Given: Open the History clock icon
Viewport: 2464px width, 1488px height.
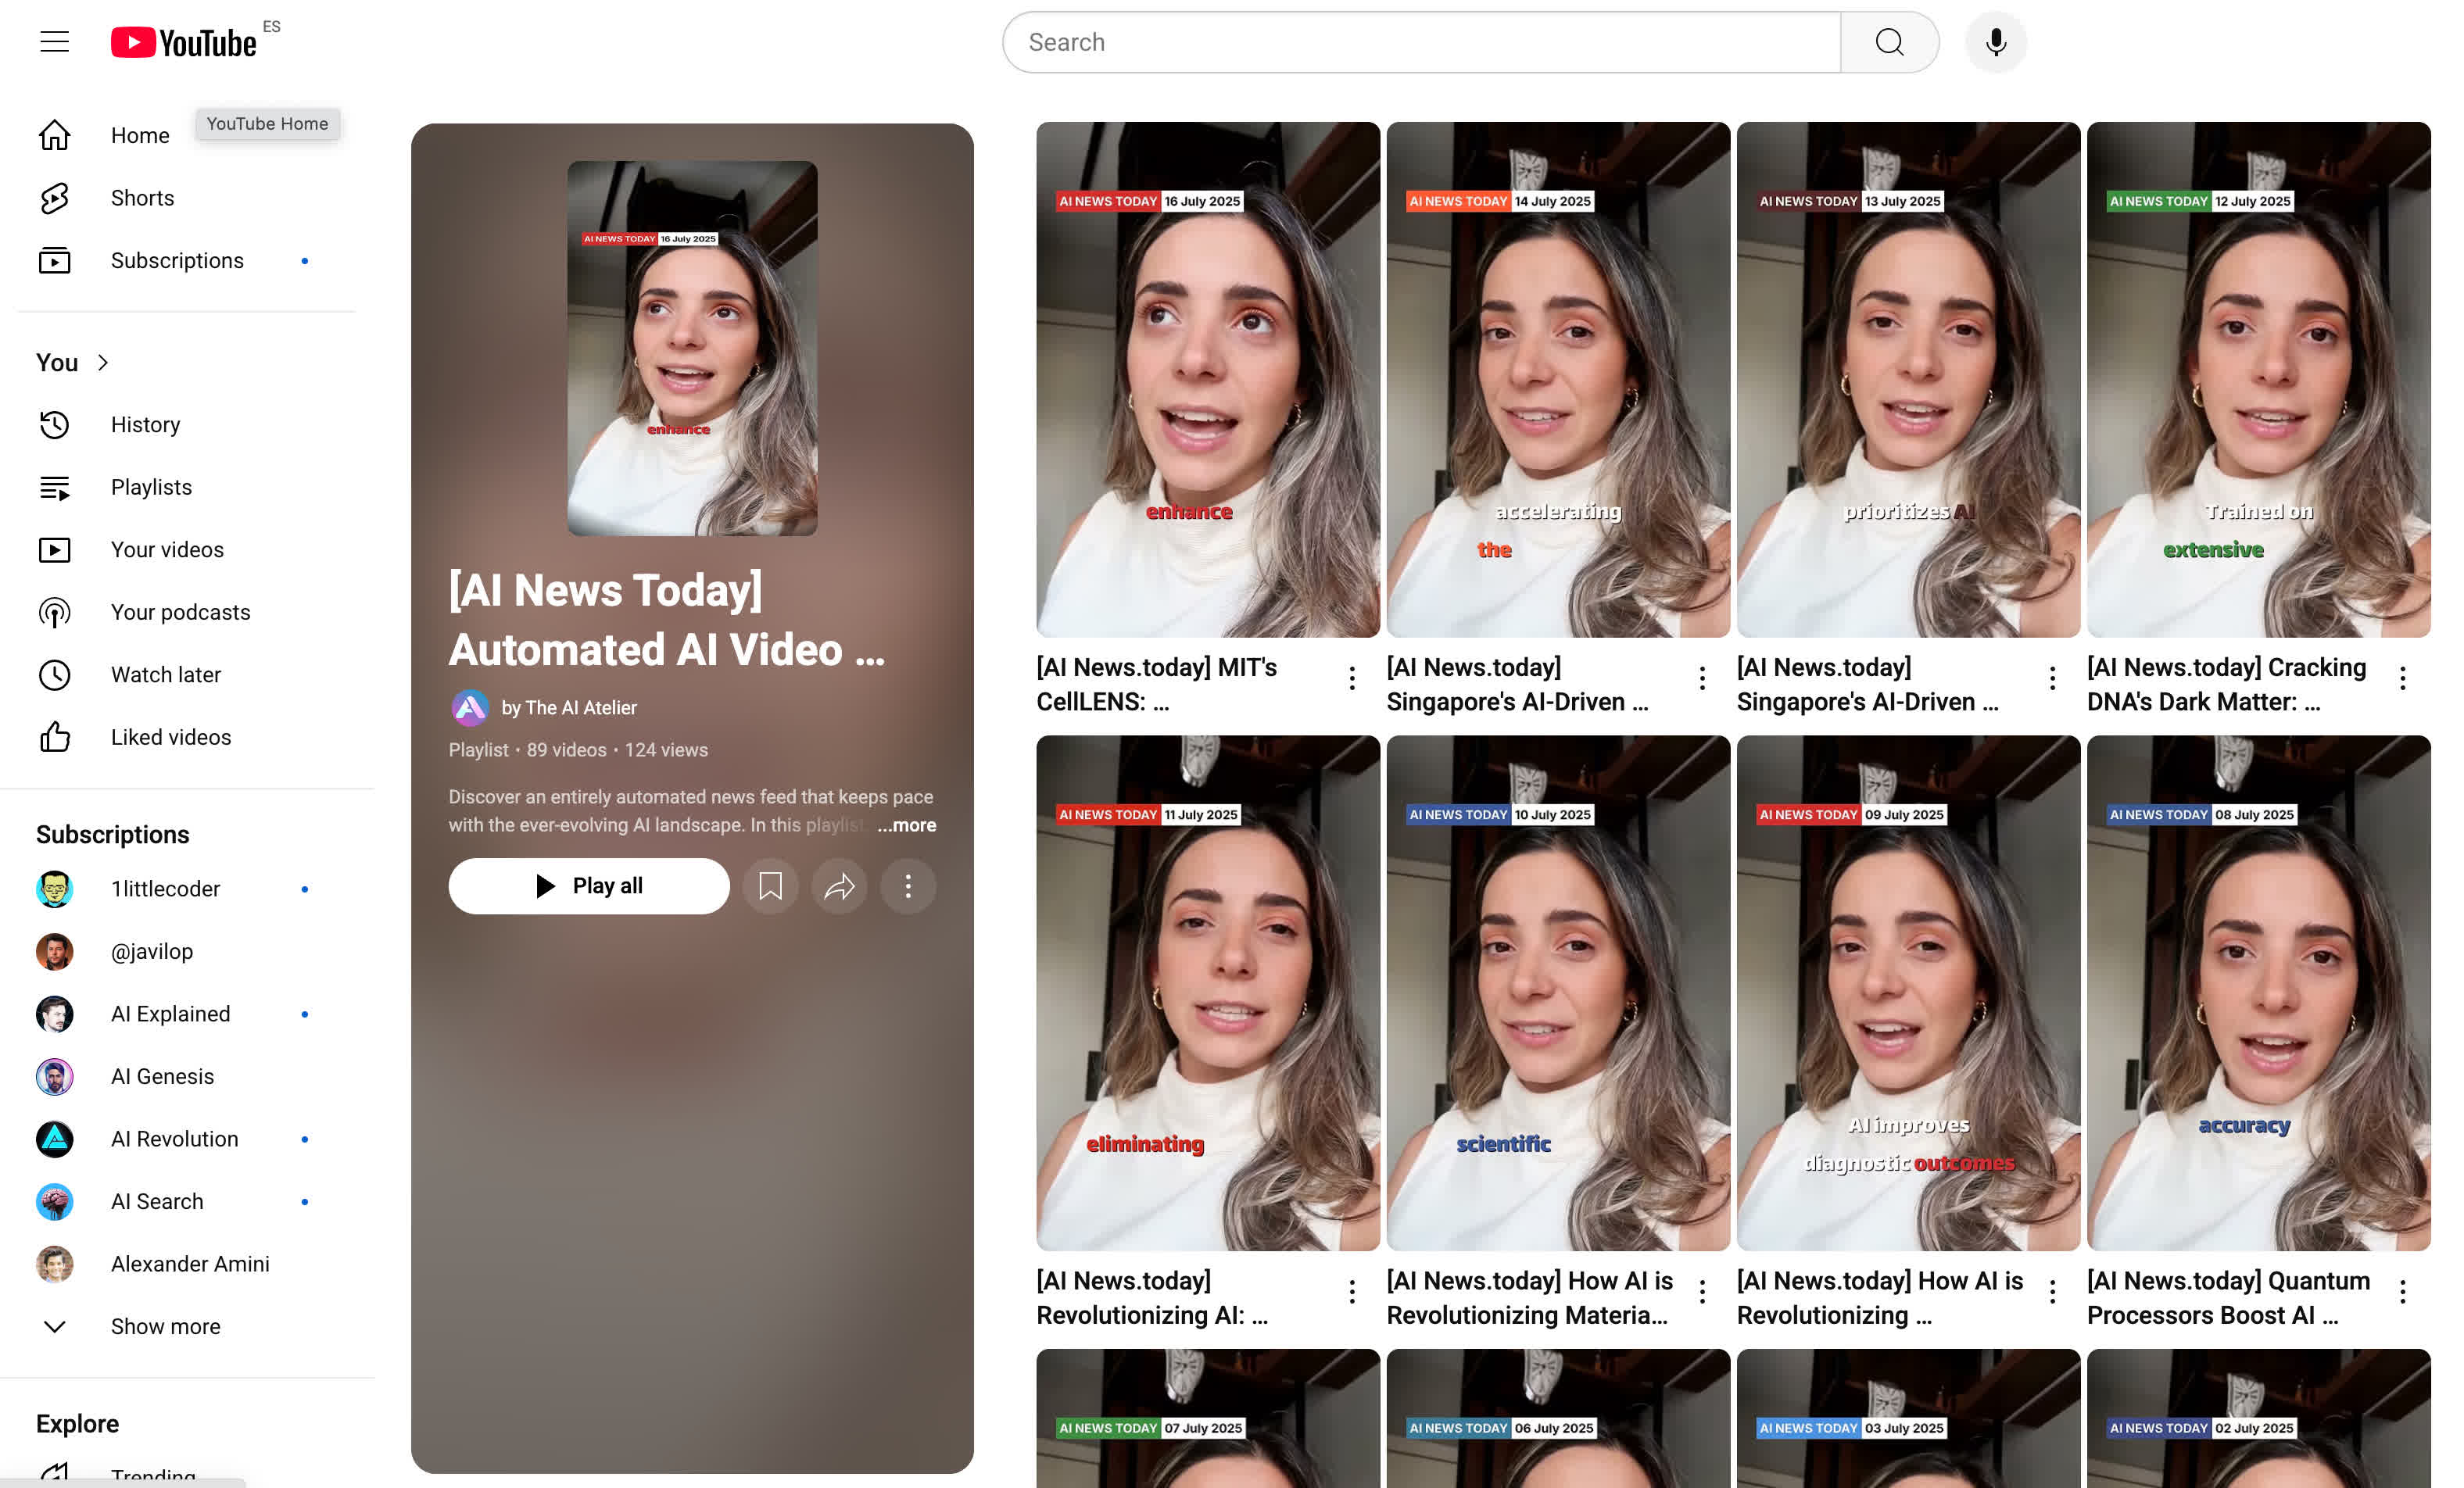Looking at the screenshot, I should [x=54, y=425].
